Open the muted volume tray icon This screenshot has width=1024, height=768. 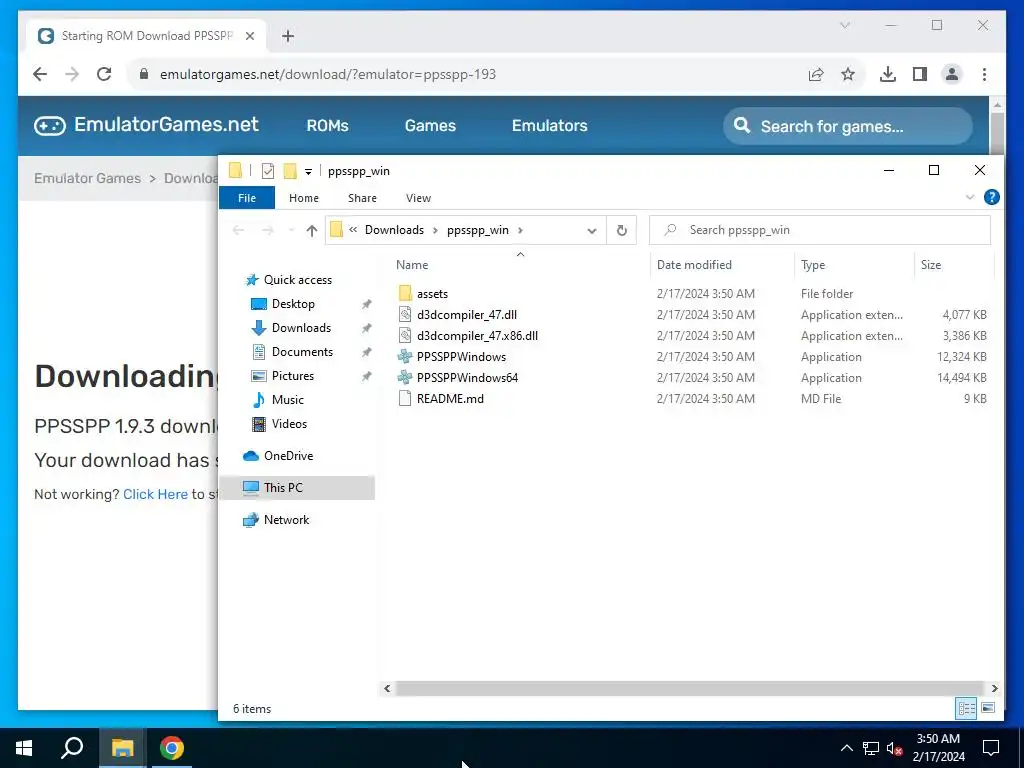[895, 748]
